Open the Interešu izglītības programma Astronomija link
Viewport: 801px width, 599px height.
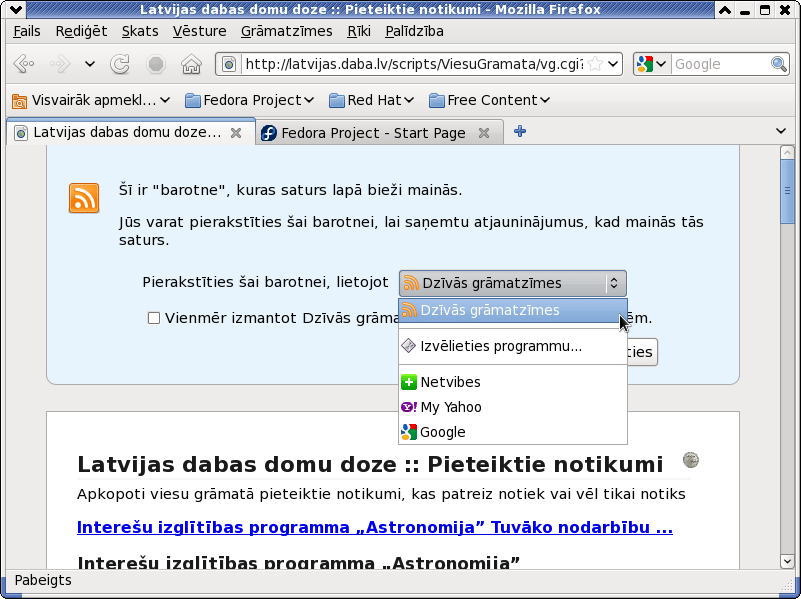(x=374, y=527)
